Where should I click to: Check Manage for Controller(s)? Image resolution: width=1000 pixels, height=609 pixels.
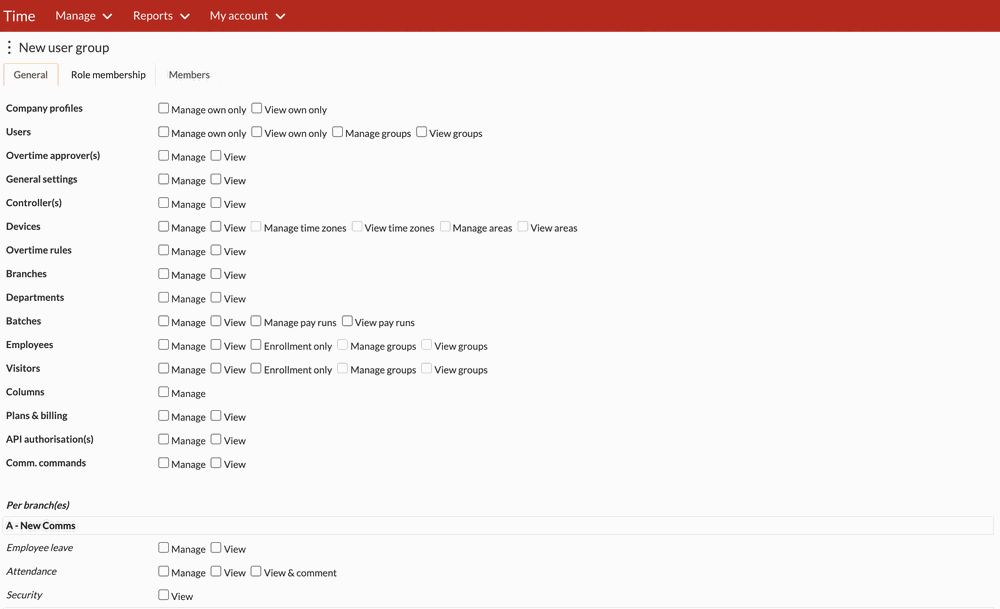tap(164, 203)
